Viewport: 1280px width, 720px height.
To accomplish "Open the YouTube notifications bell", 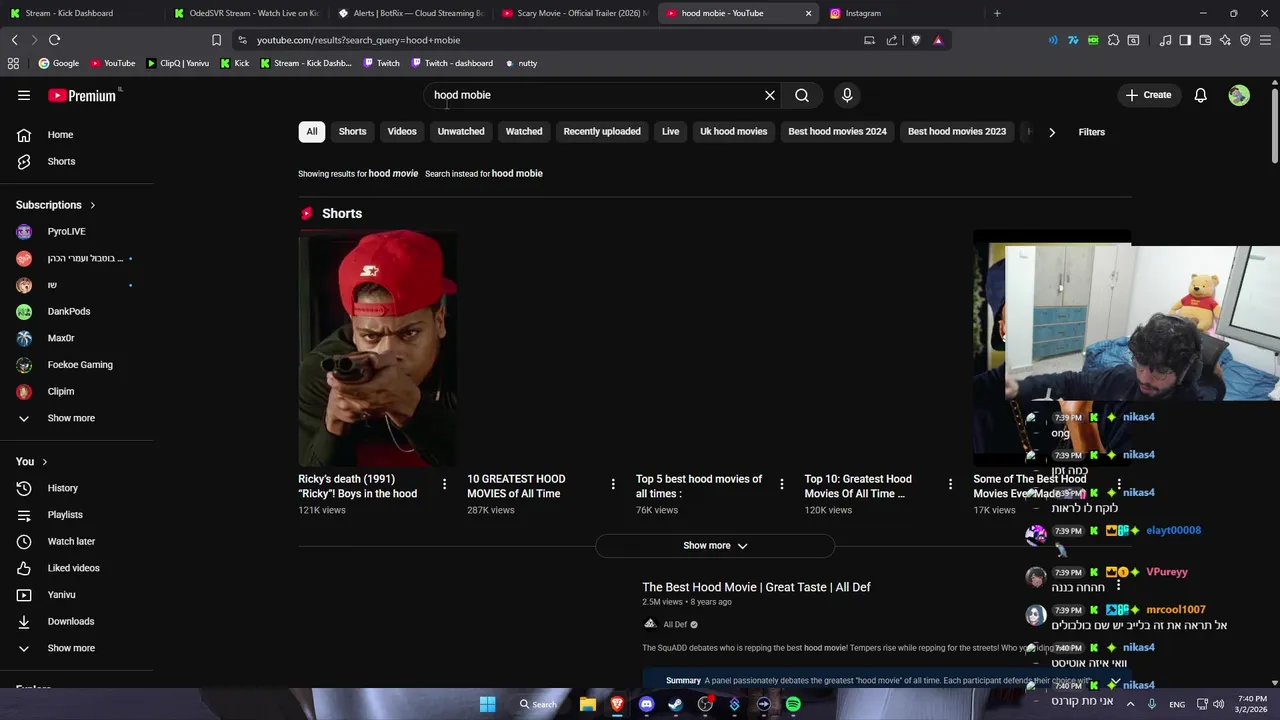I will 1201,95.
